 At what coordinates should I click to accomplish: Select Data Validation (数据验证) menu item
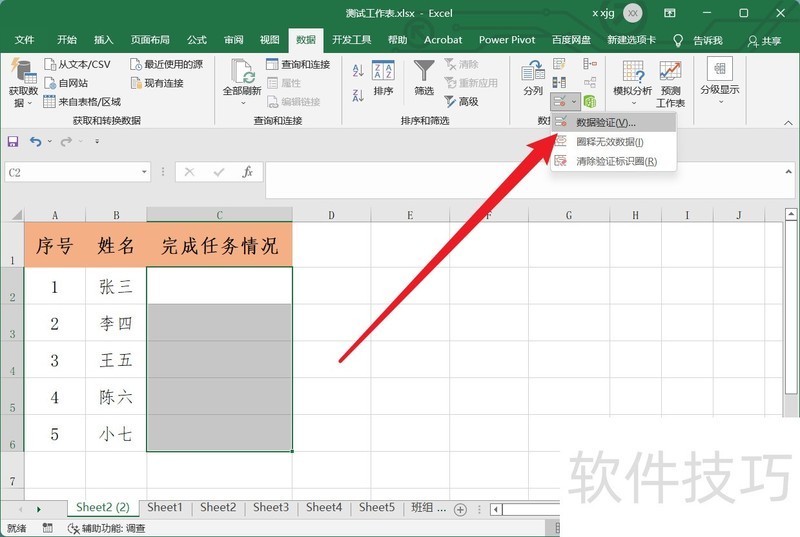(614, 122)
